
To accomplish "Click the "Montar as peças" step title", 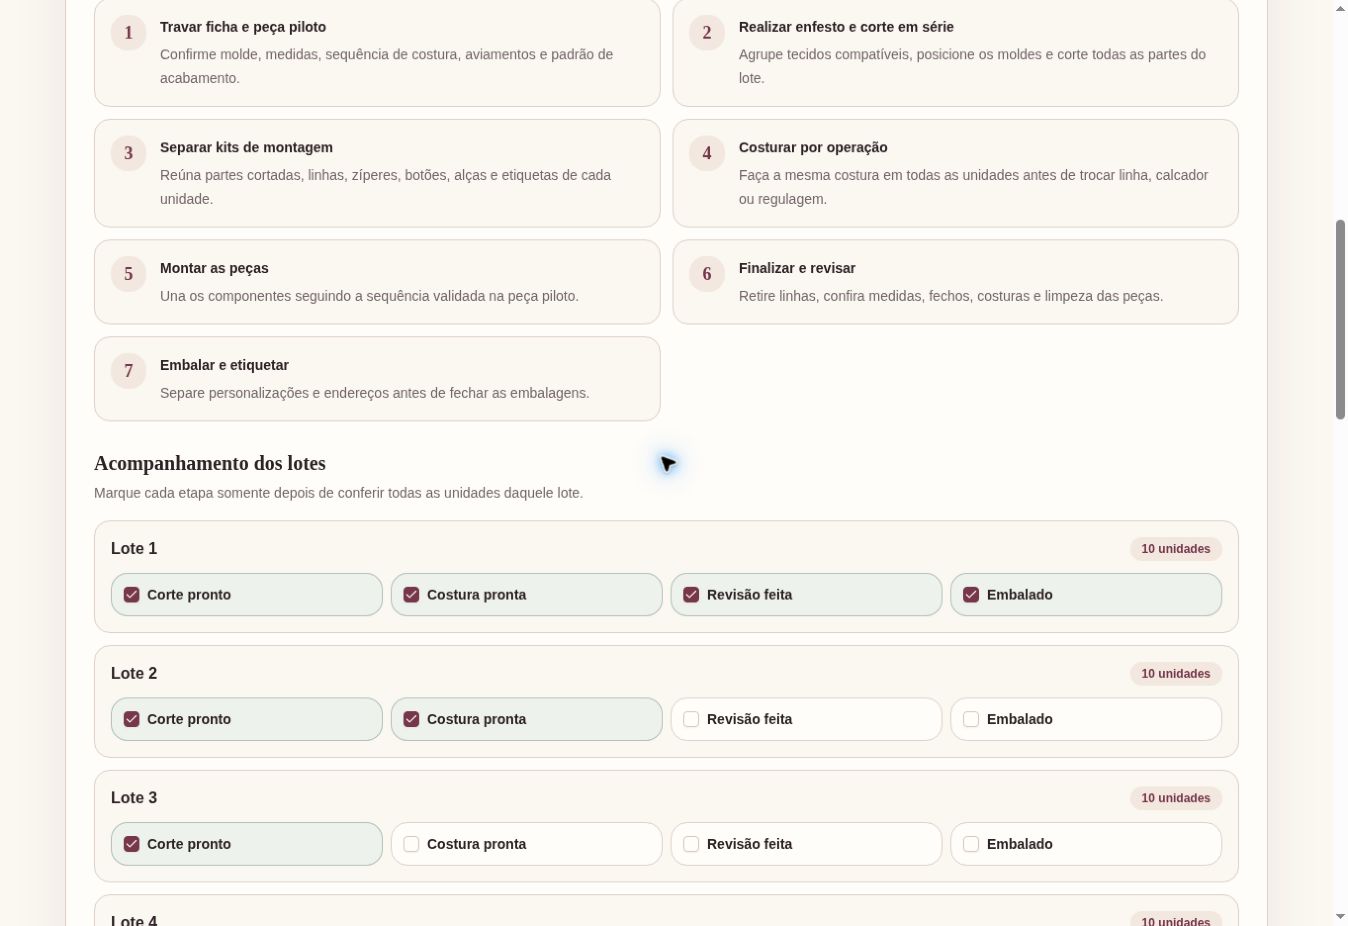I will [x=214, y=268].
